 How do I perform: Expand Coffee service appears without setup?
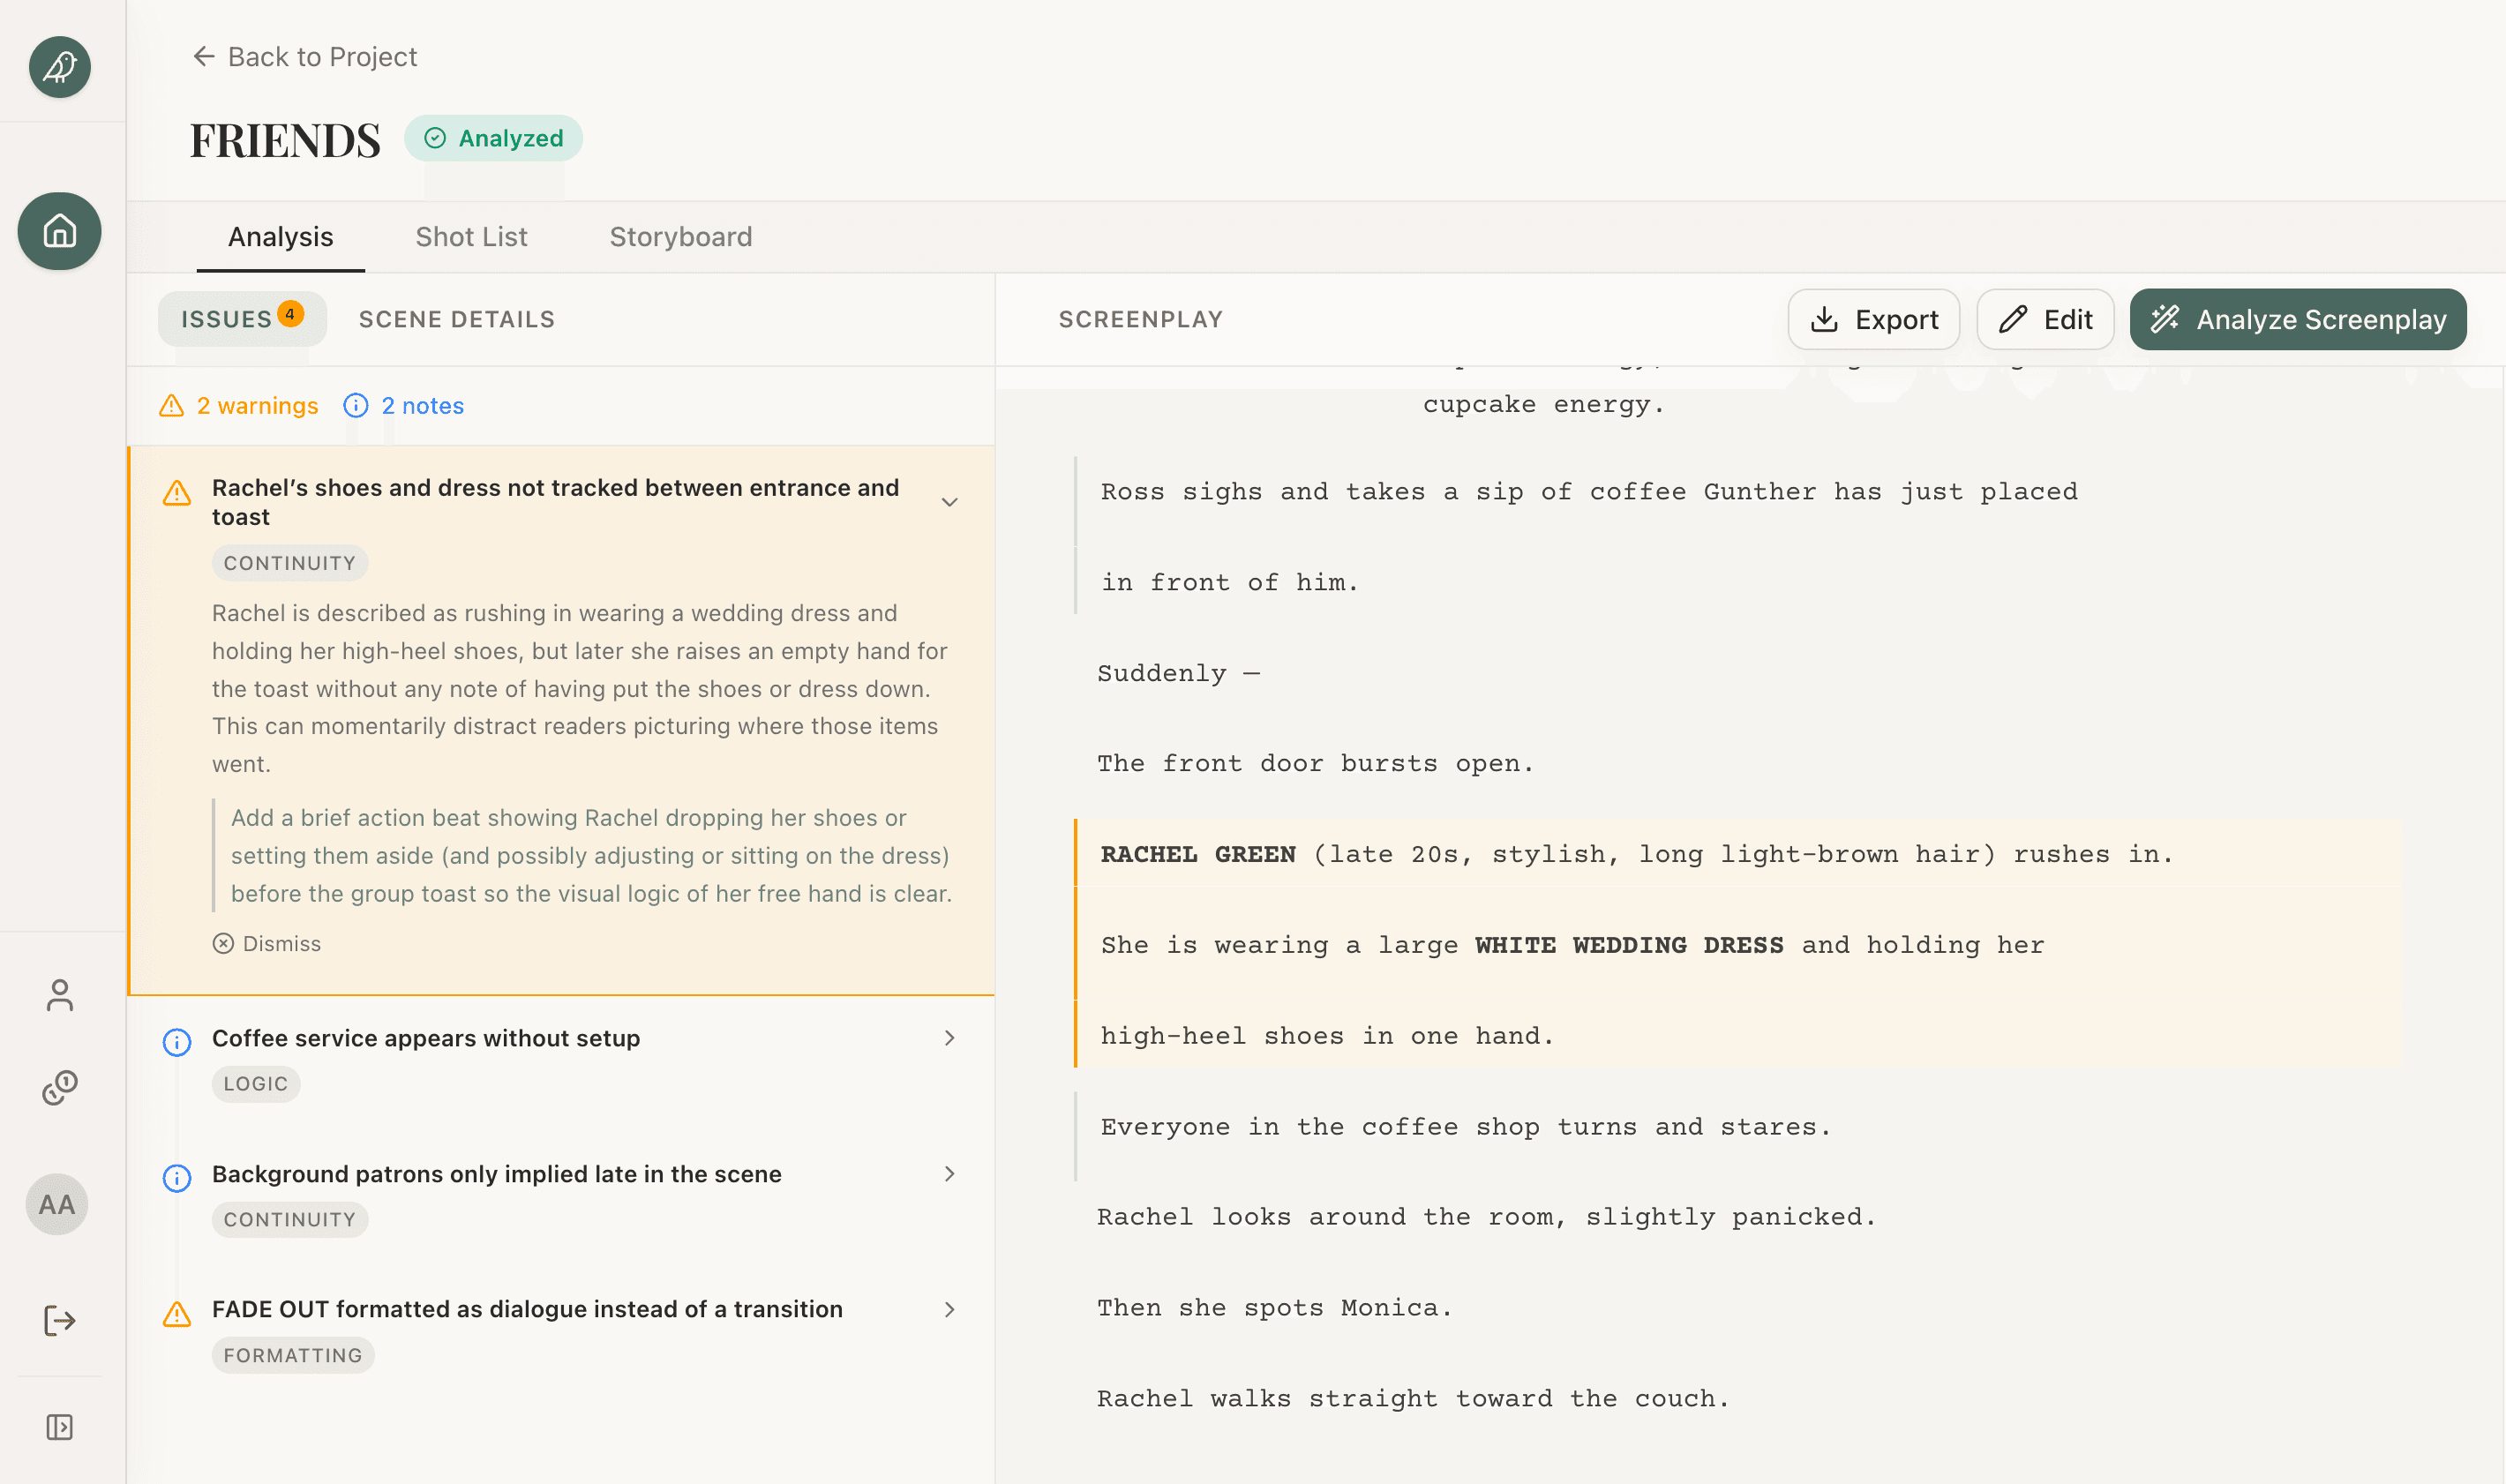click(950, 1038)
